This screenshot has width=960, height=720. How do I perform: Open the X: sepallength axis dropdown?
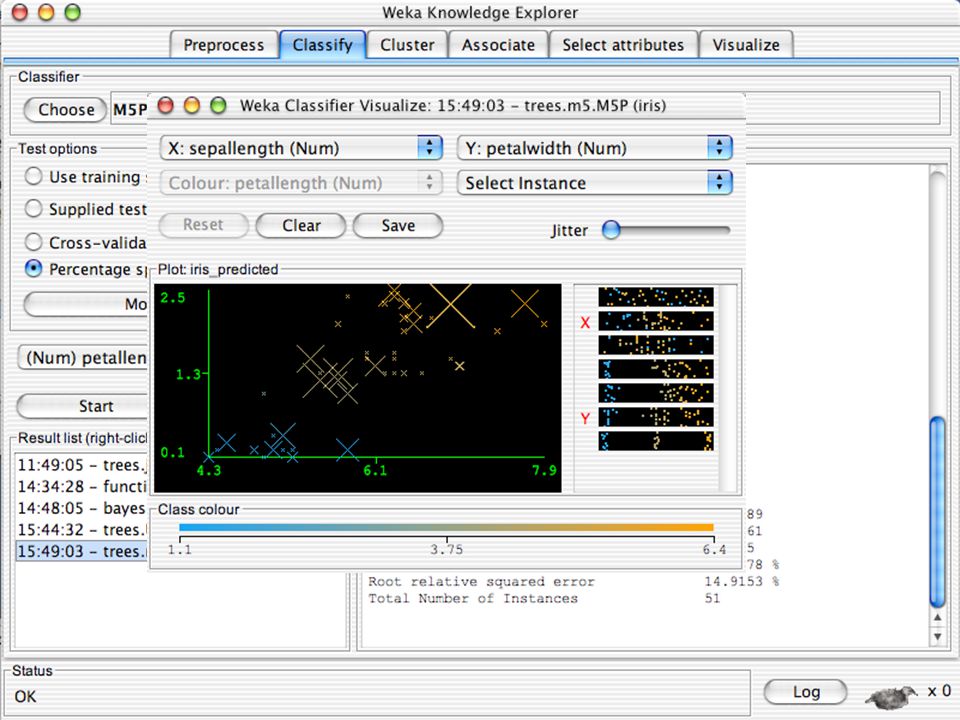click(301, 148)
